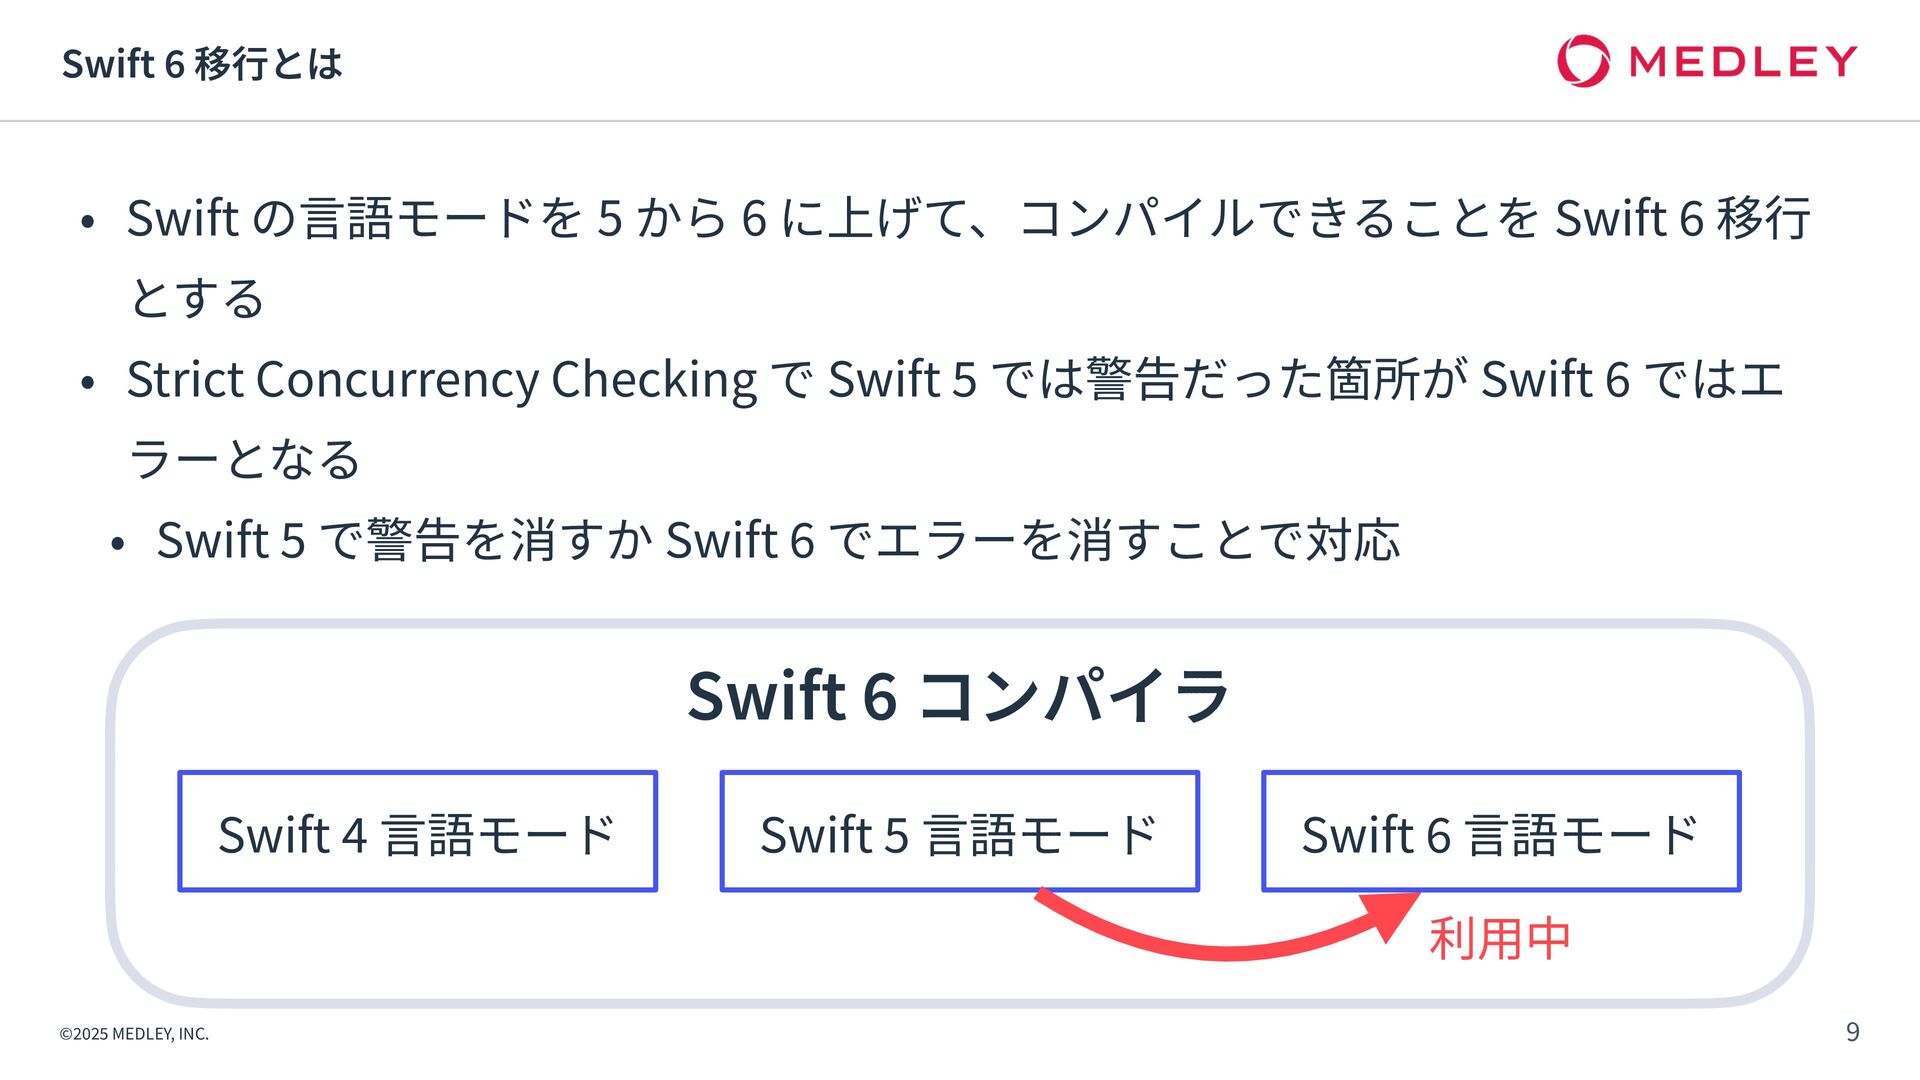Click the indented sub-bullet marker
1920x1080 pixels.
click(118, 544)
